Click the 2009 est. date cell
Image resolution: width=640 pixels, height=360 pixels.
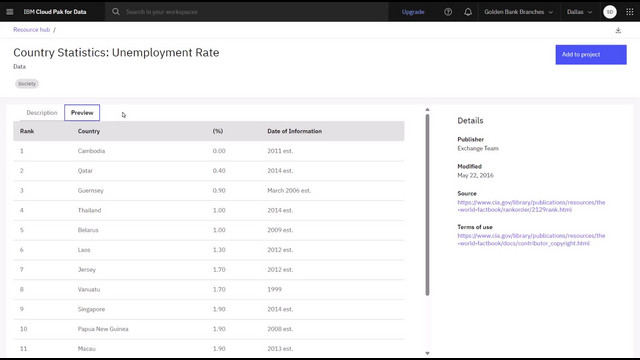280,230
